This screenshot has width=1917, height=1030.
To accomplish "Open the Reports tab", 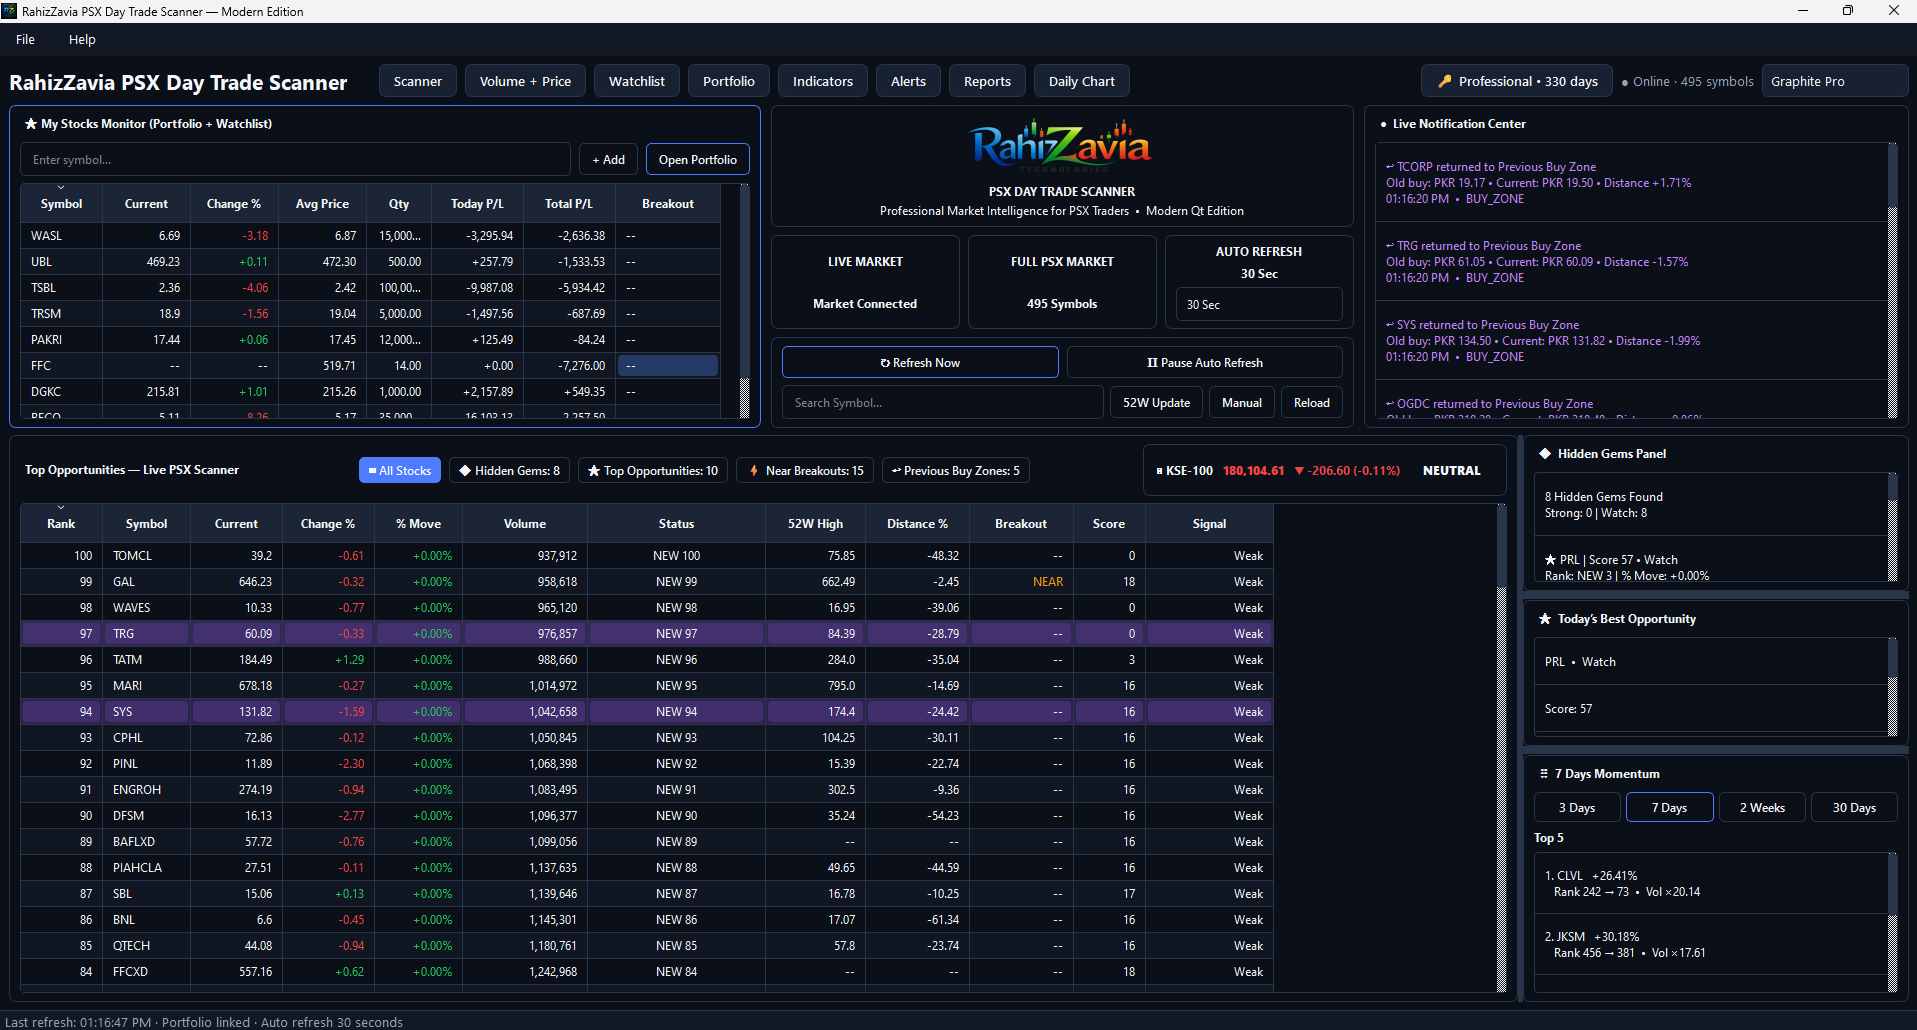I will [987, 82].
